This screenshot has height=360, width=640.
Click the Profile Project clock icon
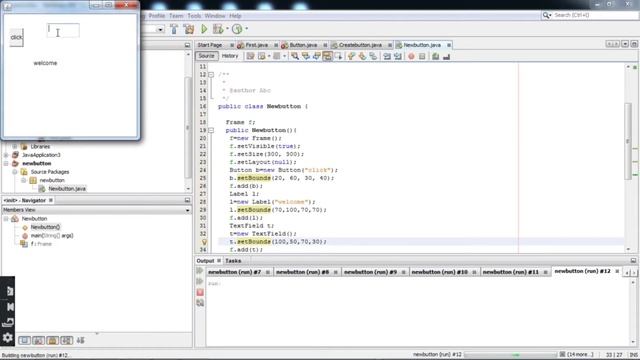237,29
